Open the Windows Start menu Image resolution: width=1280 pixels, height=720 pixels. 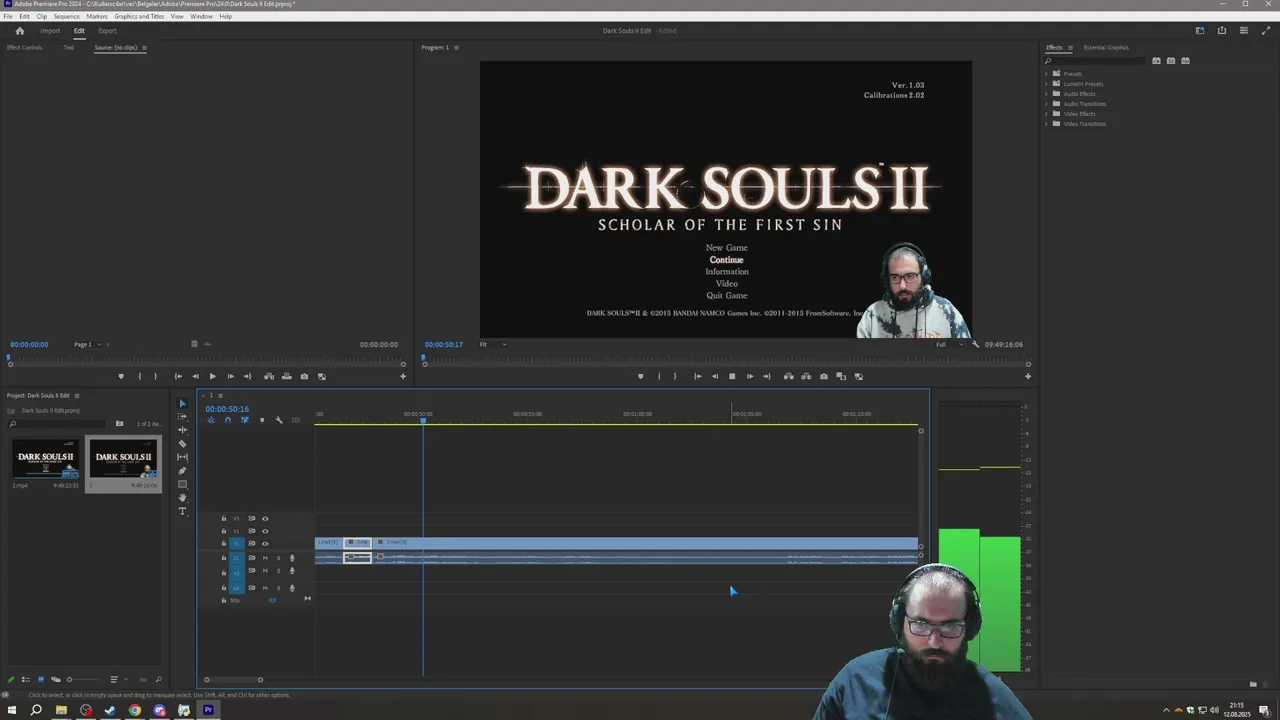[x=12, y=710]
